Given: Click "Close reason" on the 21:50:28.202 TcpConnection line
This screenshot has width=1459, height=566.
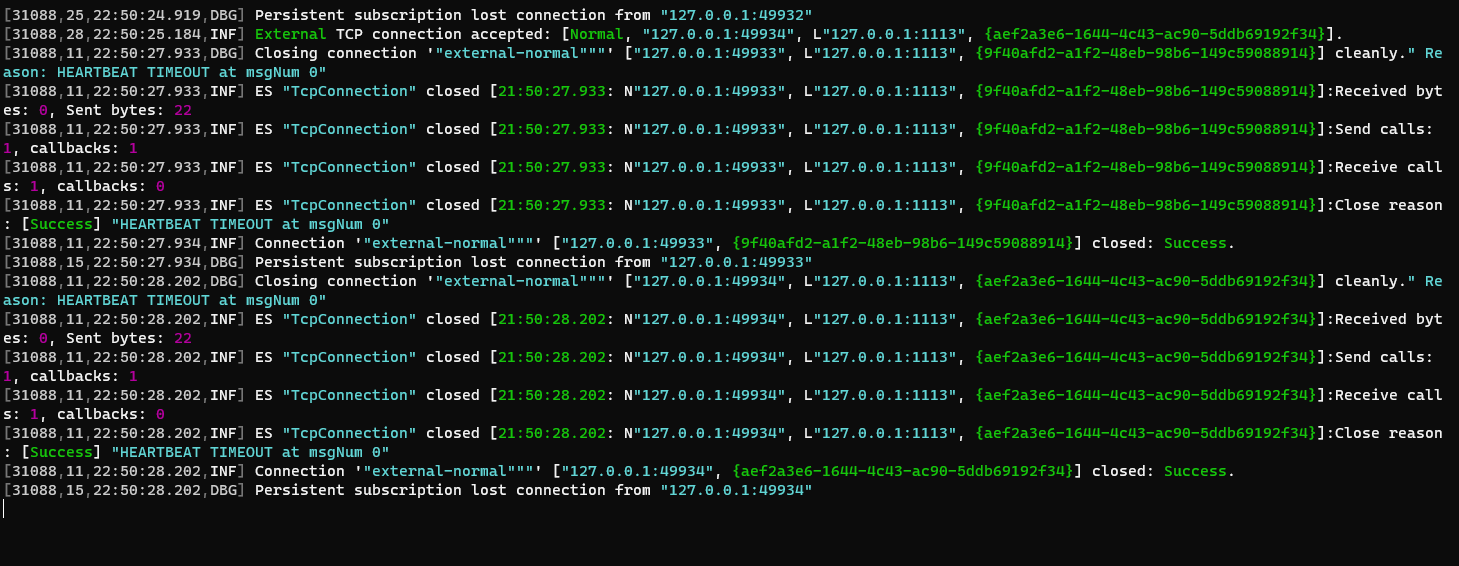Looking at the screenshot, I should [x=1389, y=433].
